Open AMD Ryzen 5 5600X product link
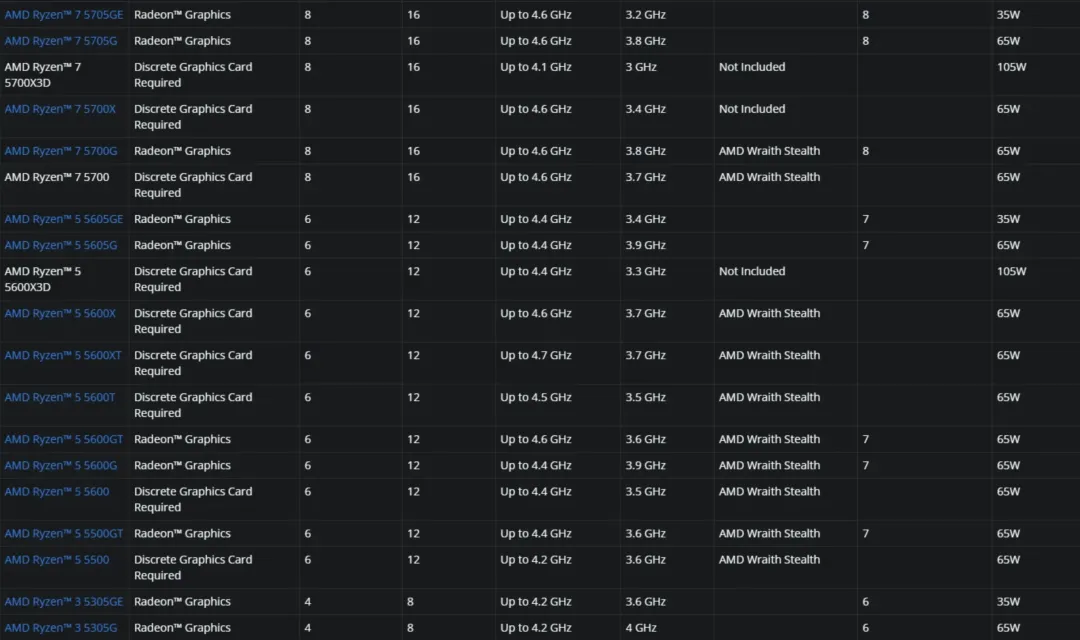 pos(60,313)
